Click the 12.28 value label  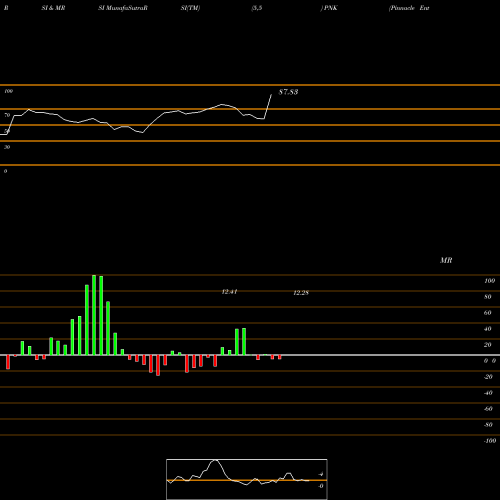301,293
